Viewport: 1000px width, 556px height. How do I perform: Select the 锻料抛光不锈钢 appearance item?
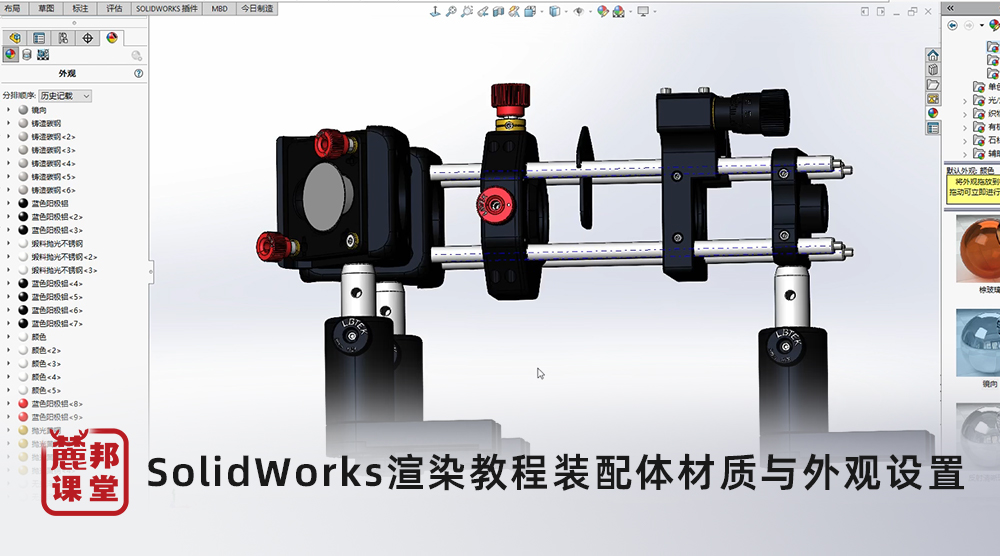pos(57,244)
